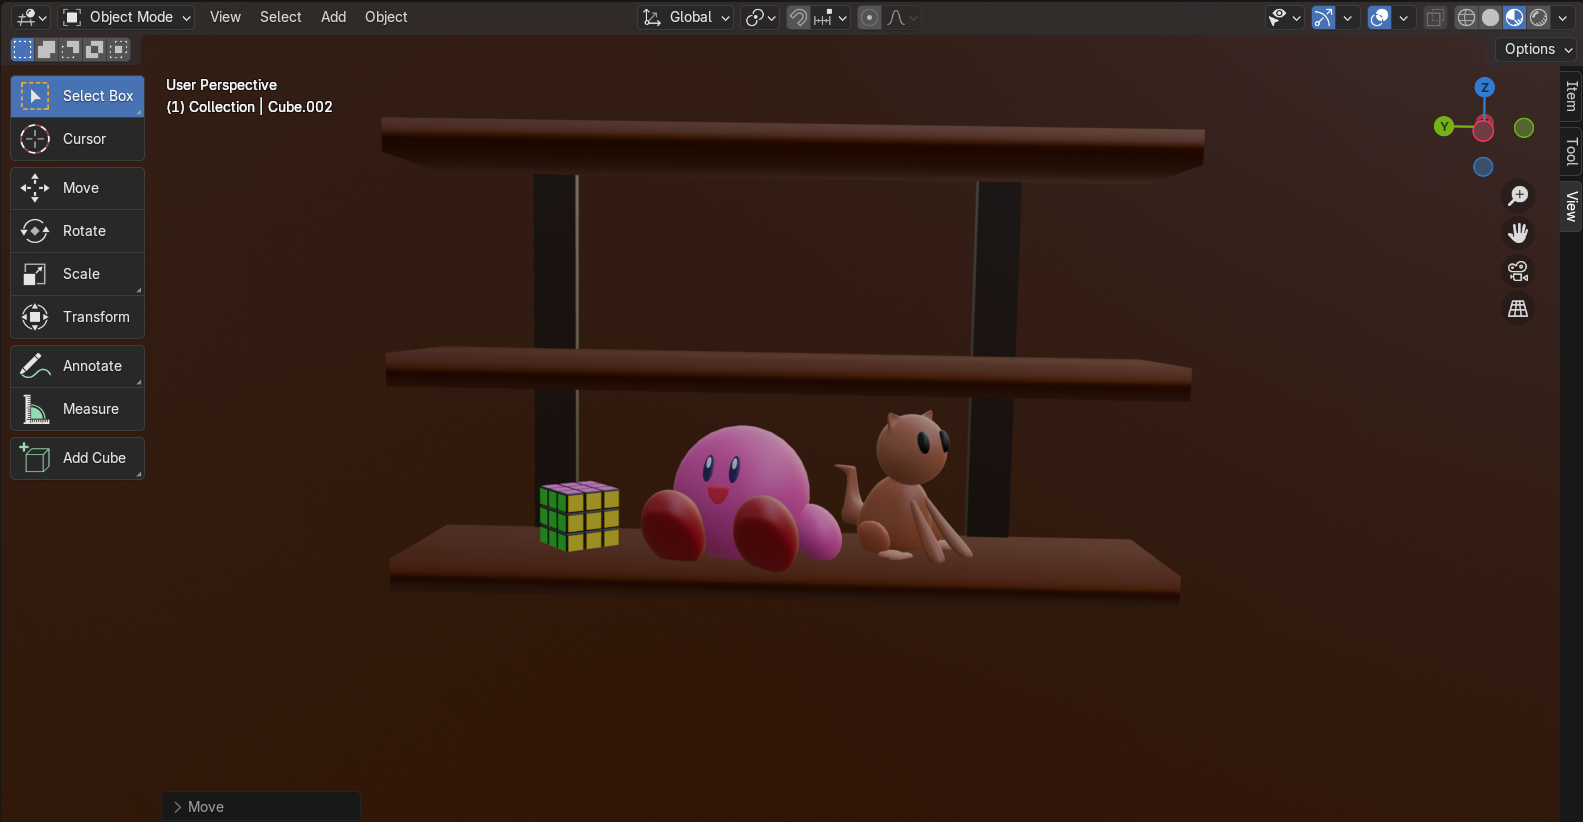1583x822 pixels.
Task: Pick the Rotate tool
Action: [77, 231]
